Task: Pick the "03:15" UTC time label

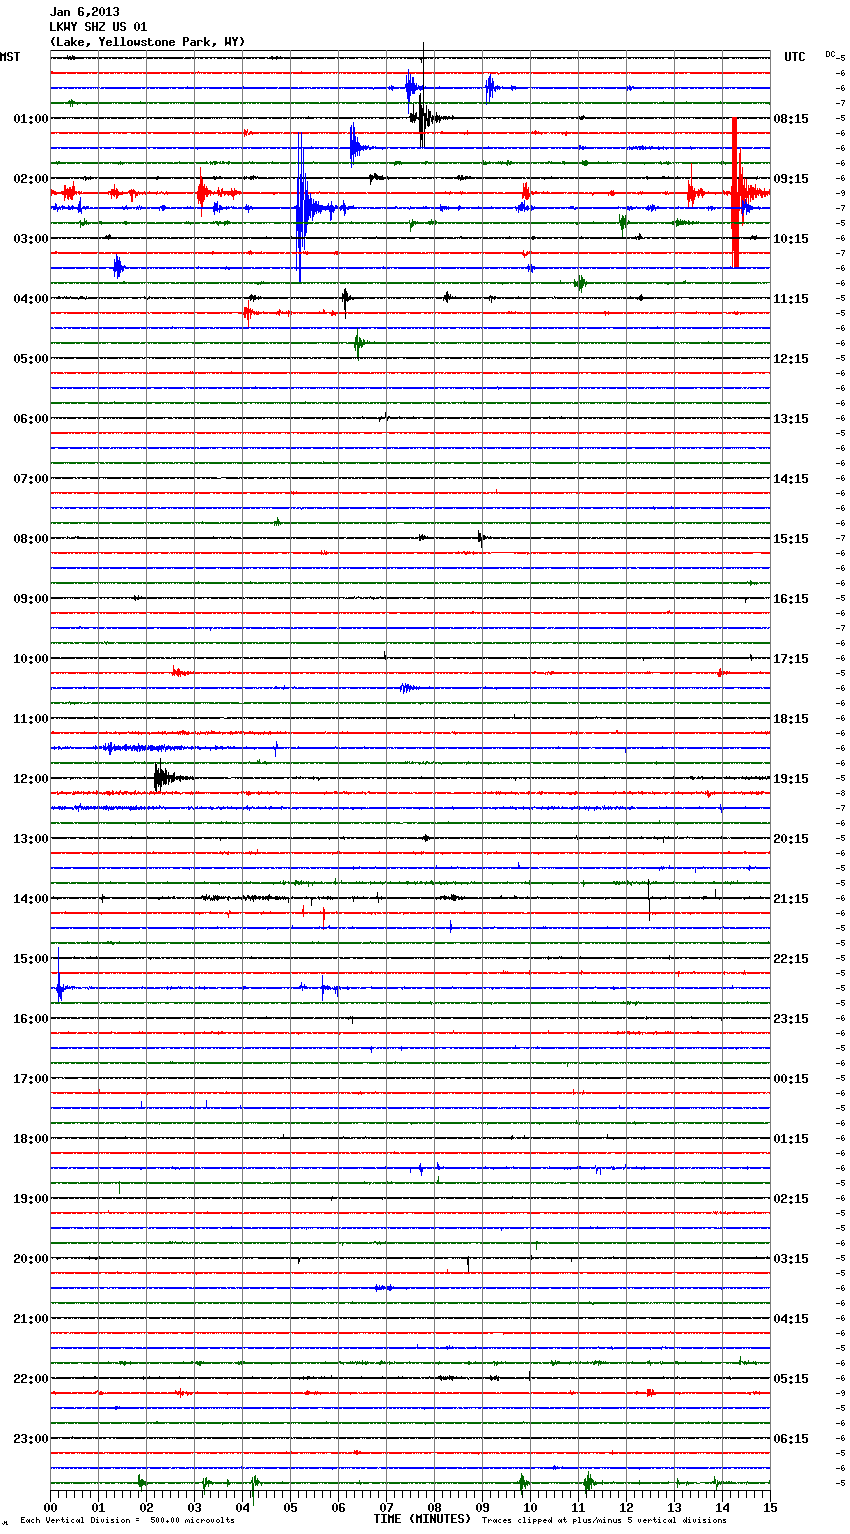Action: 791,1258
